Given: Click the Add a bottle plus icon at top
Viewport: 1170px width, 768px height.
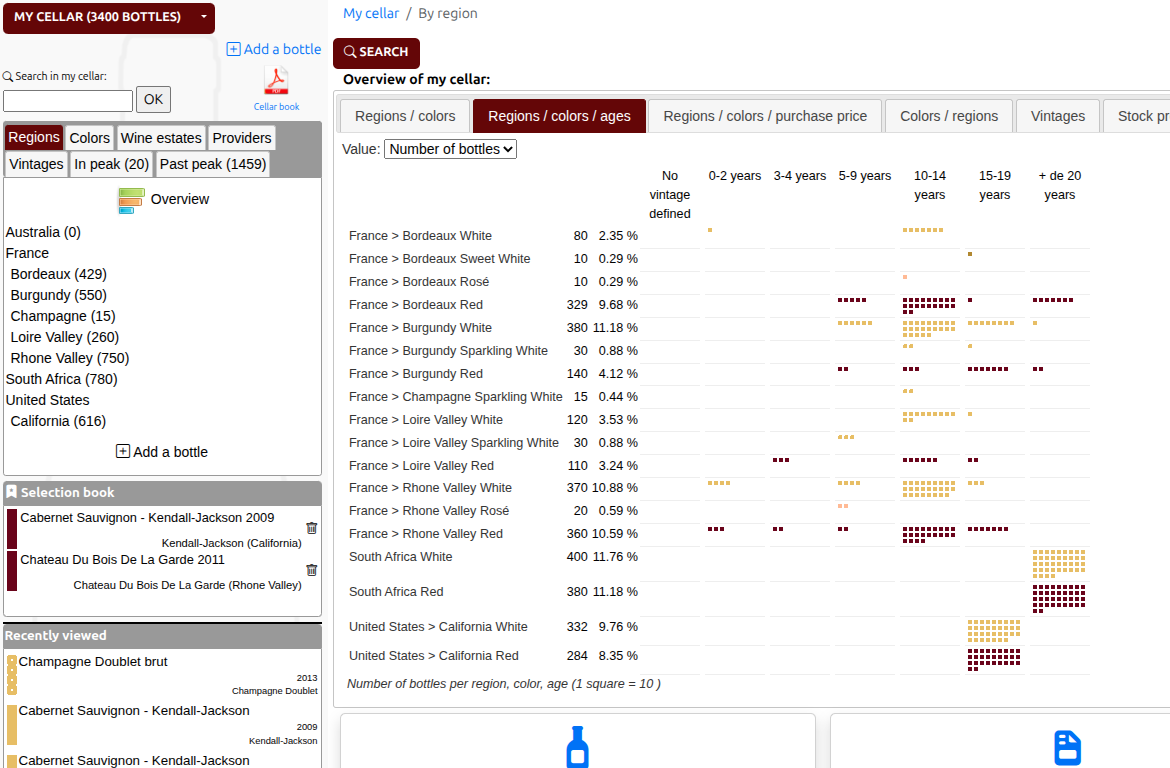Looking at the screenshot, I should coord(232,49).
